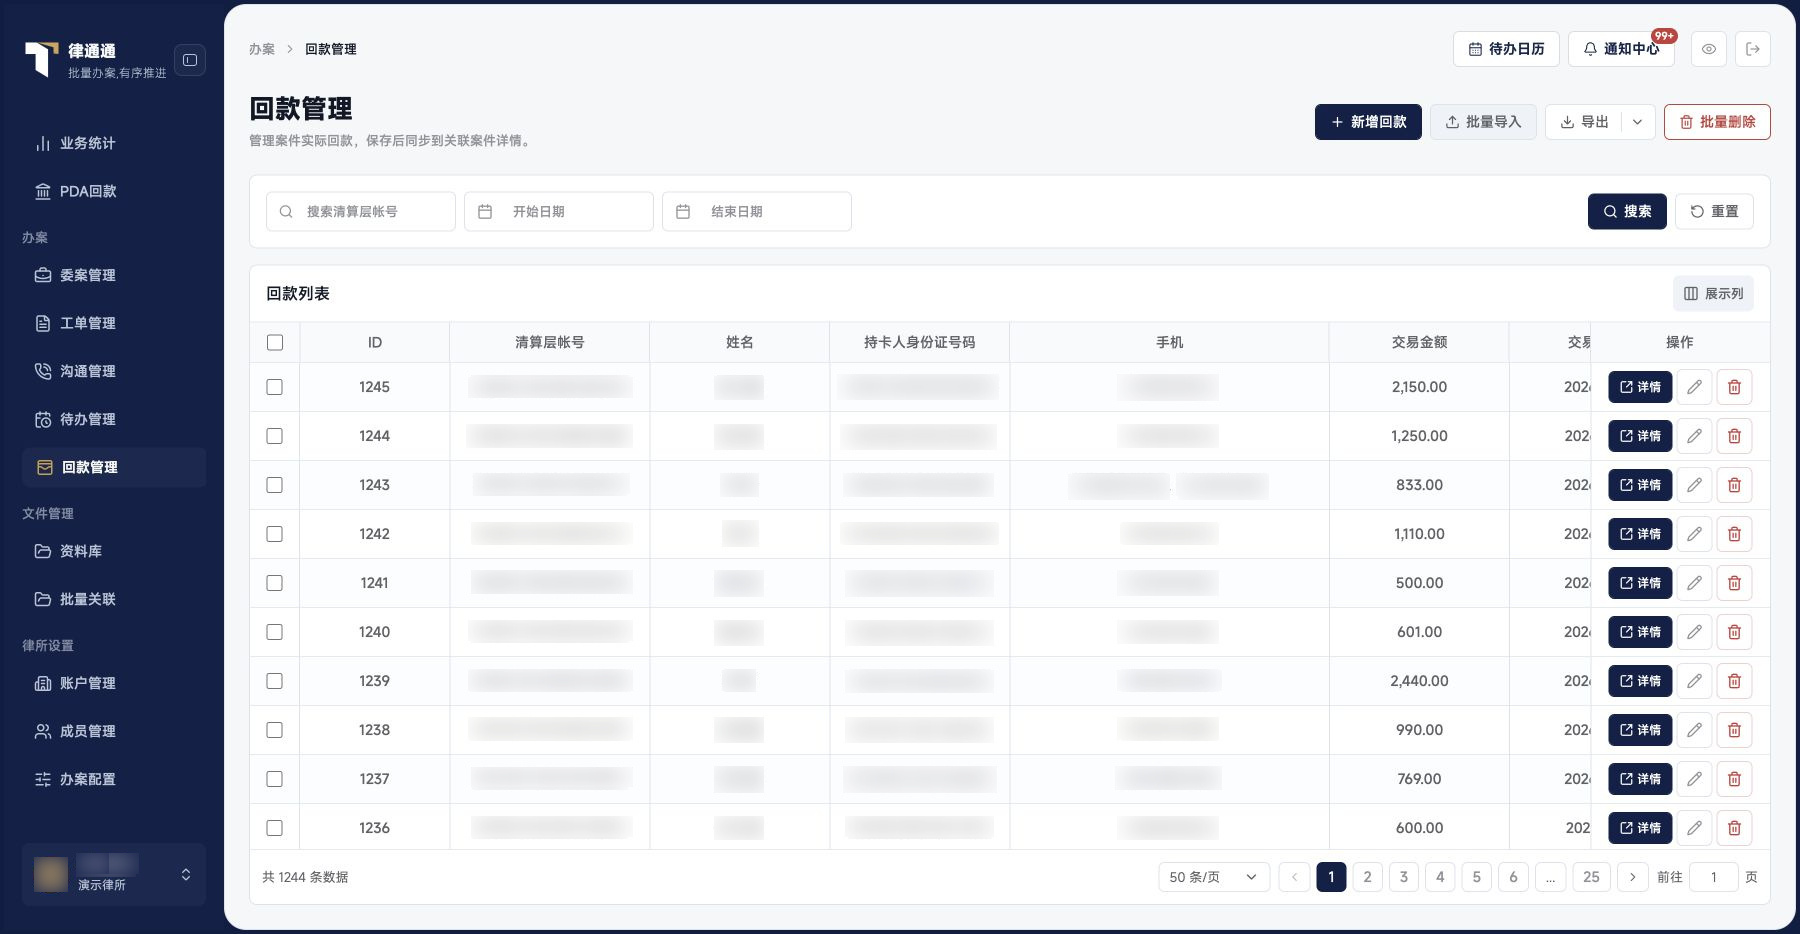
Task: Open the 50 条/页 page size dropdown
Action: [x=1214, y=877]
